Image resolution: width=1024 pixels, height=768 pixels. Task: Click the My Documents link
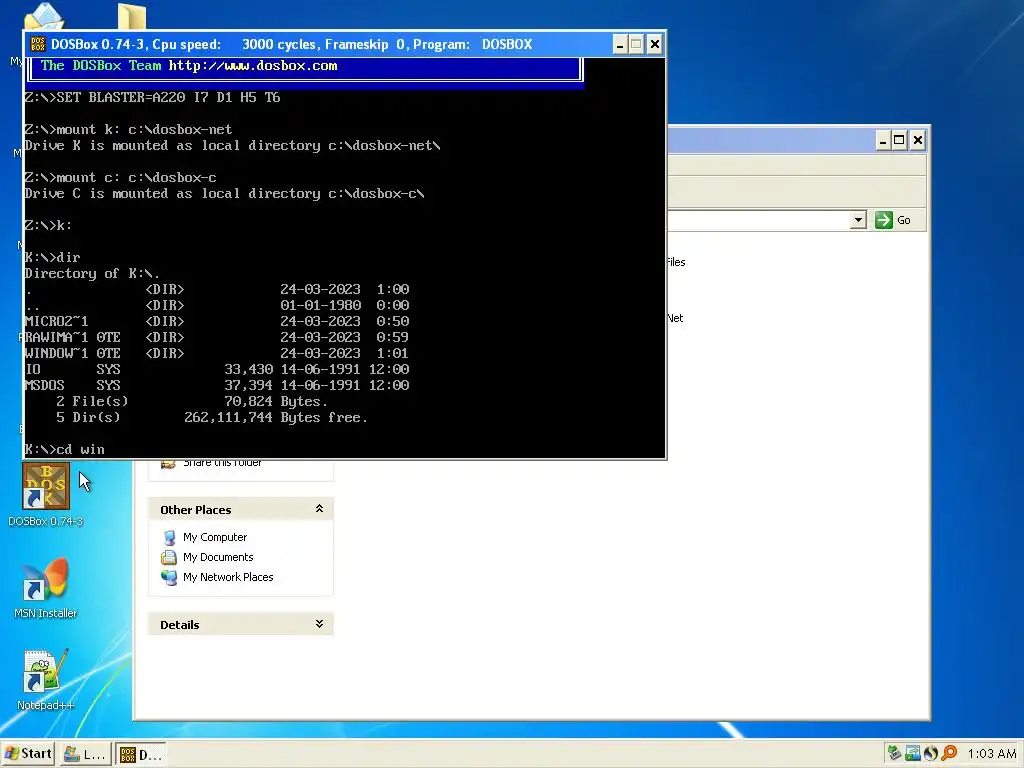(x=218, y=557)
